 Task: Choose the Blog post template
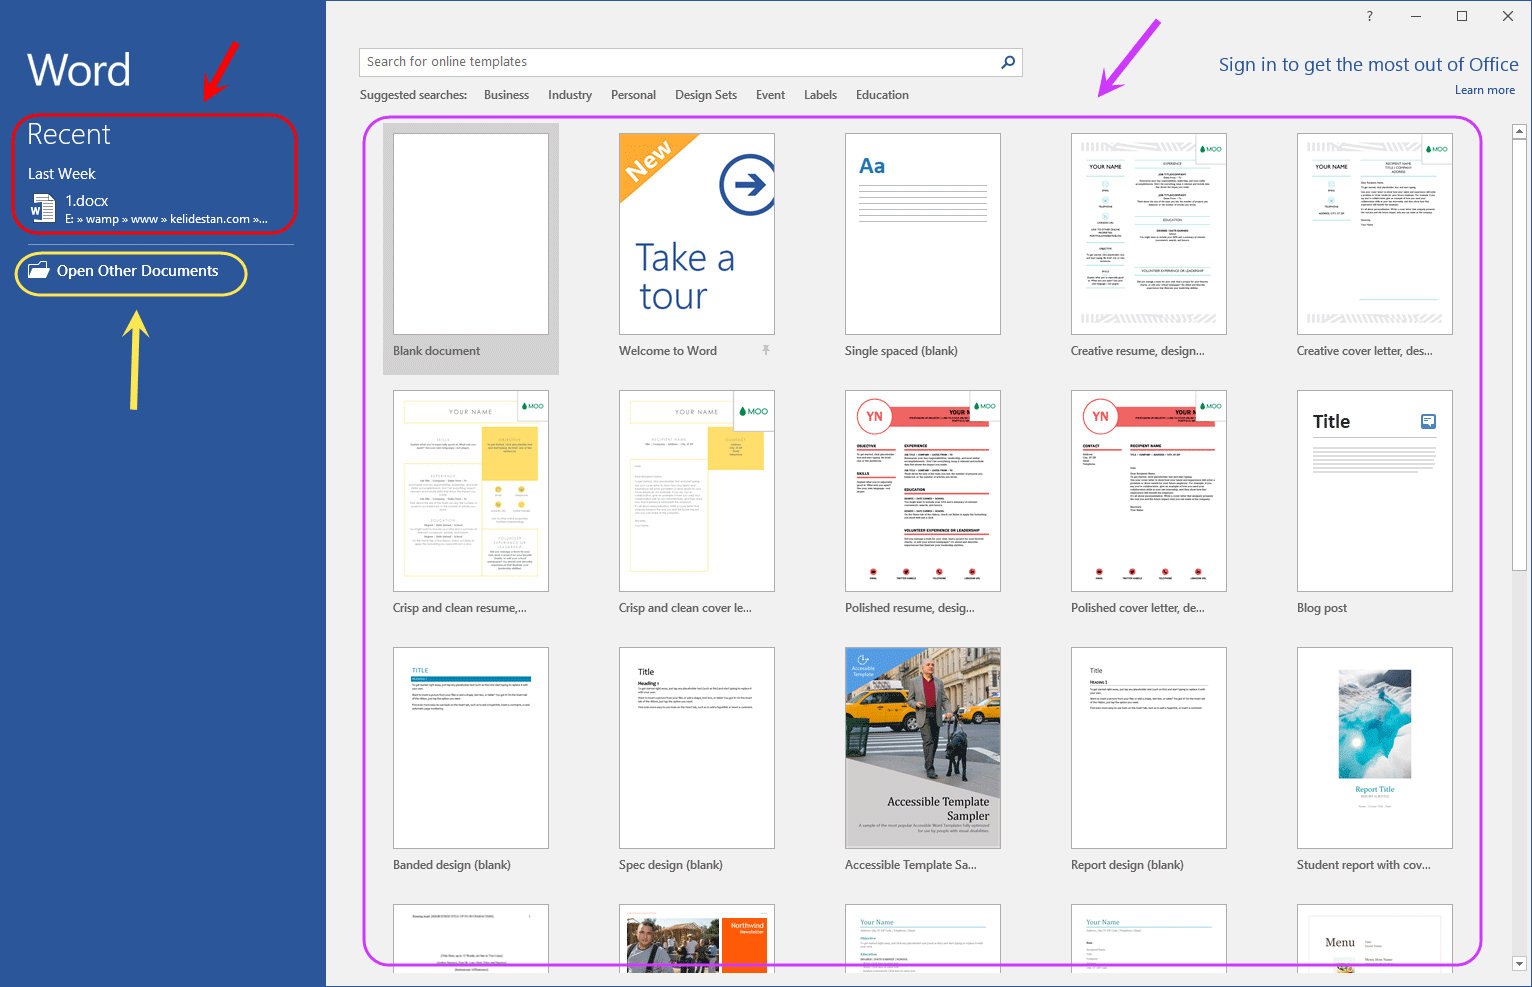(x=1375, y=491)
